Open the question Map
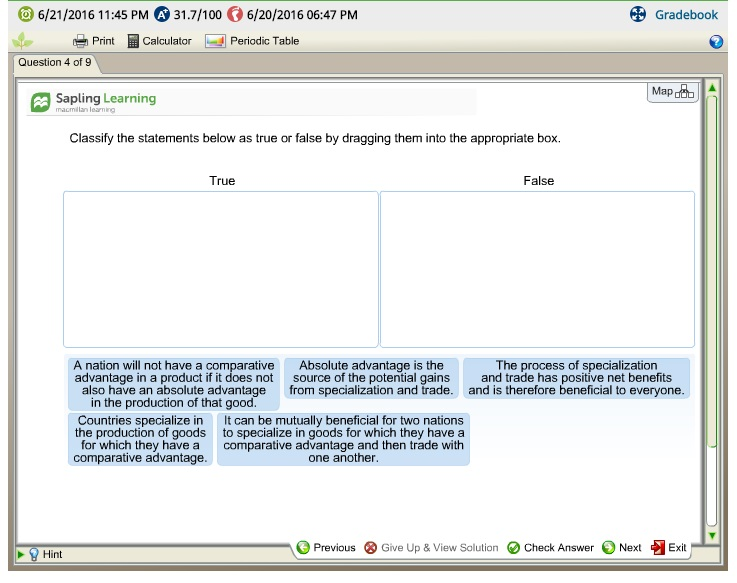The width and height of the screenshot is (737, 583). click(673, 91)
